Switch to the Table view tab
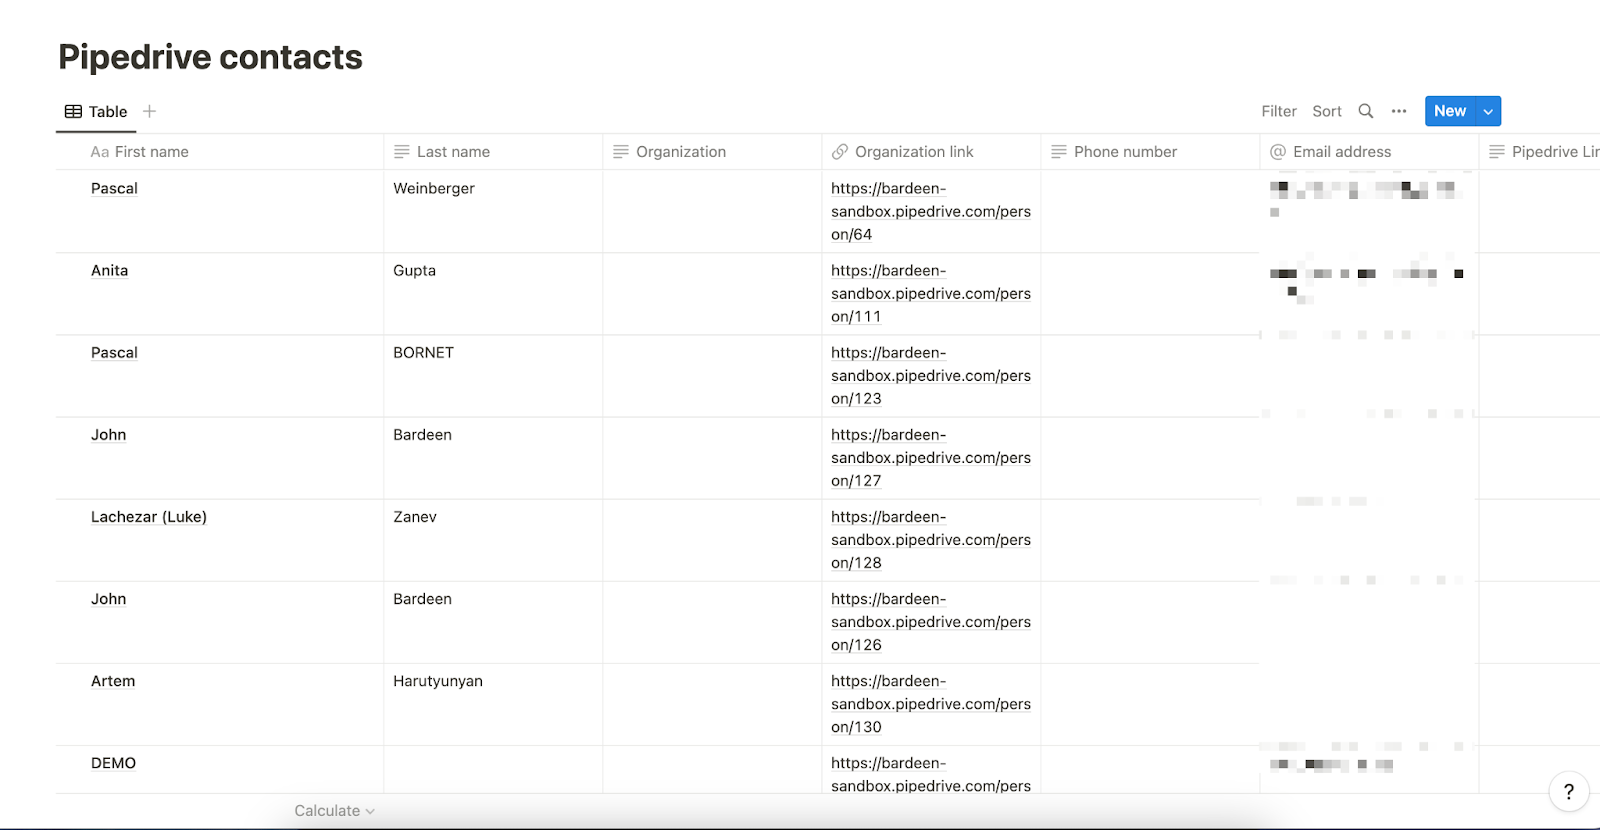This screenshot has height=830, width=1600. 96,112
